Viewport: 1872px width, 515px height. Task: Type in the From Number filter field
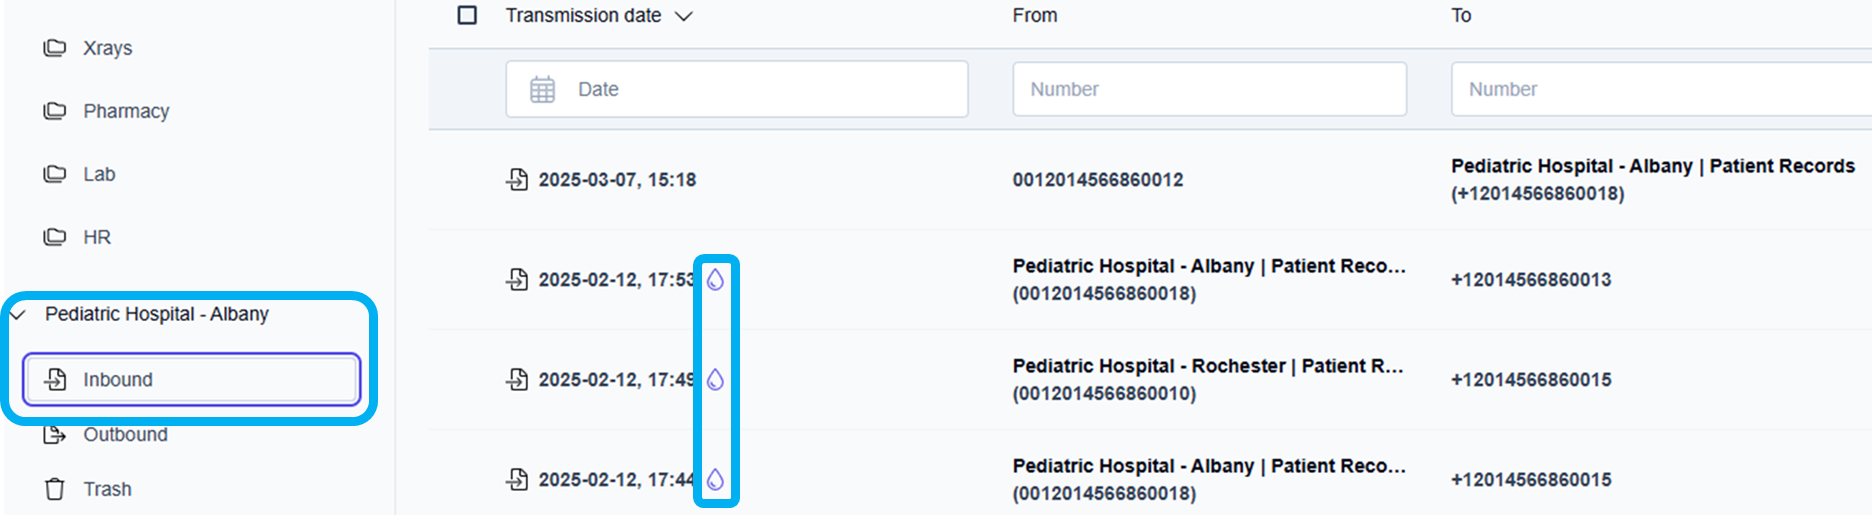click(x=1209, y=89)
